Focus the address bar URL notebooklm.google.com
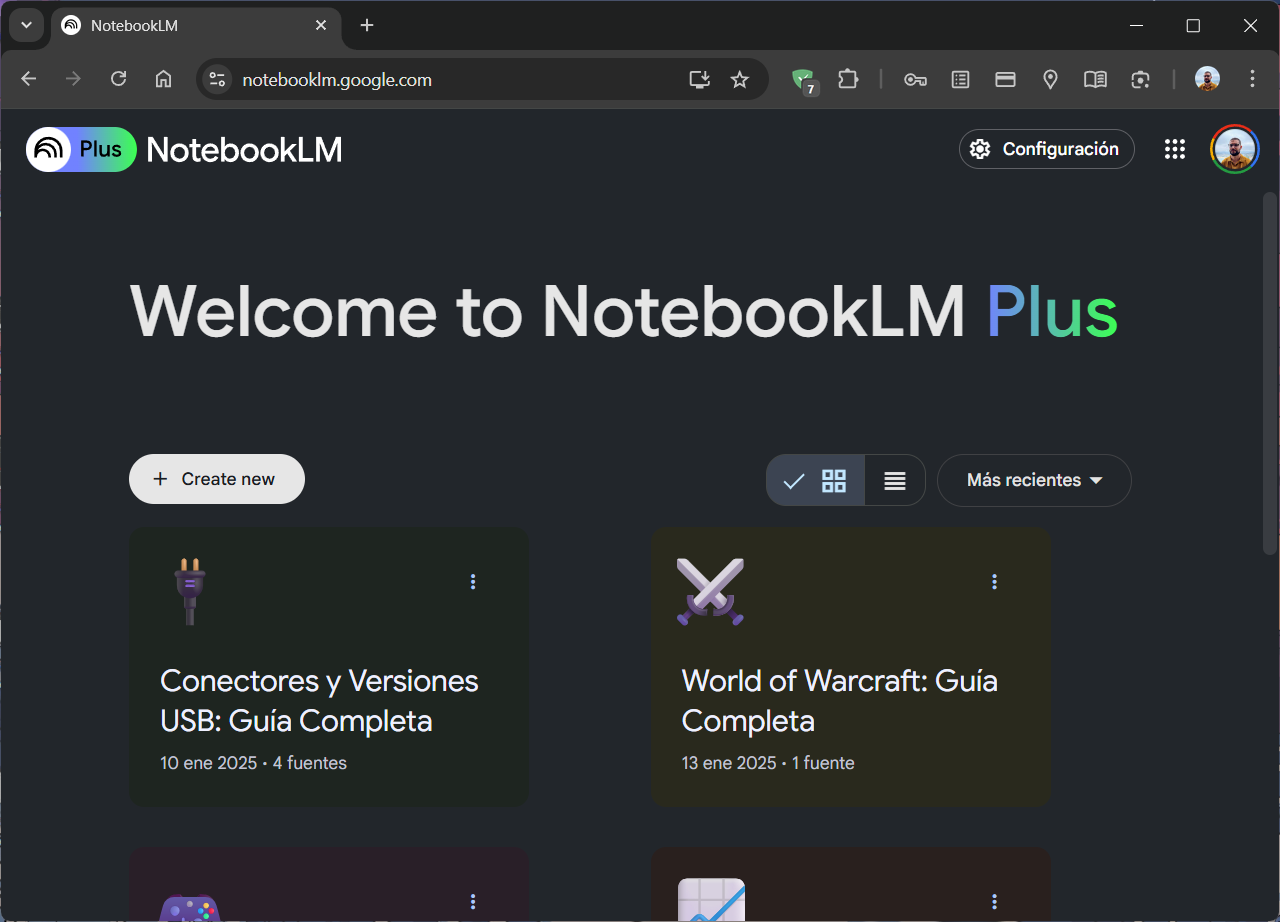Viewport: 1280px width, 922px height. (x=337, y=80)
